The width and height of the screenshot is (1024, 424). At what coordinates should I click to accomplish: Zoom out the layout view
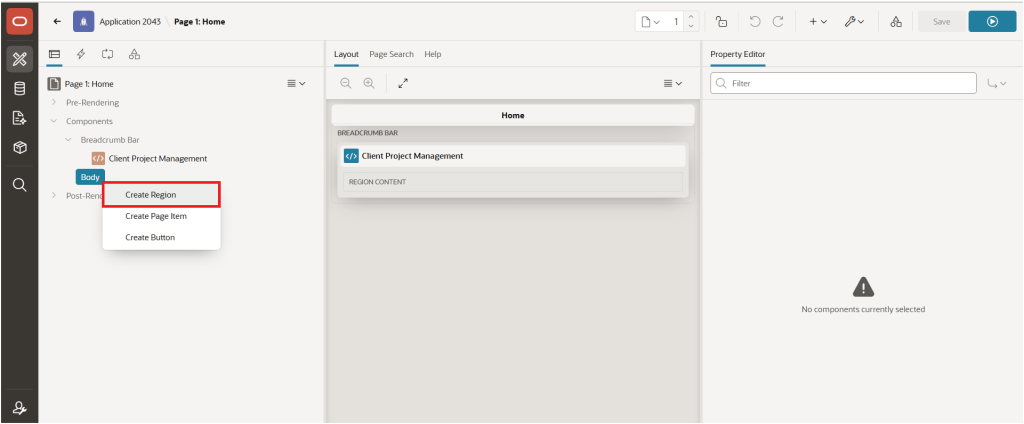coord(345,83)
